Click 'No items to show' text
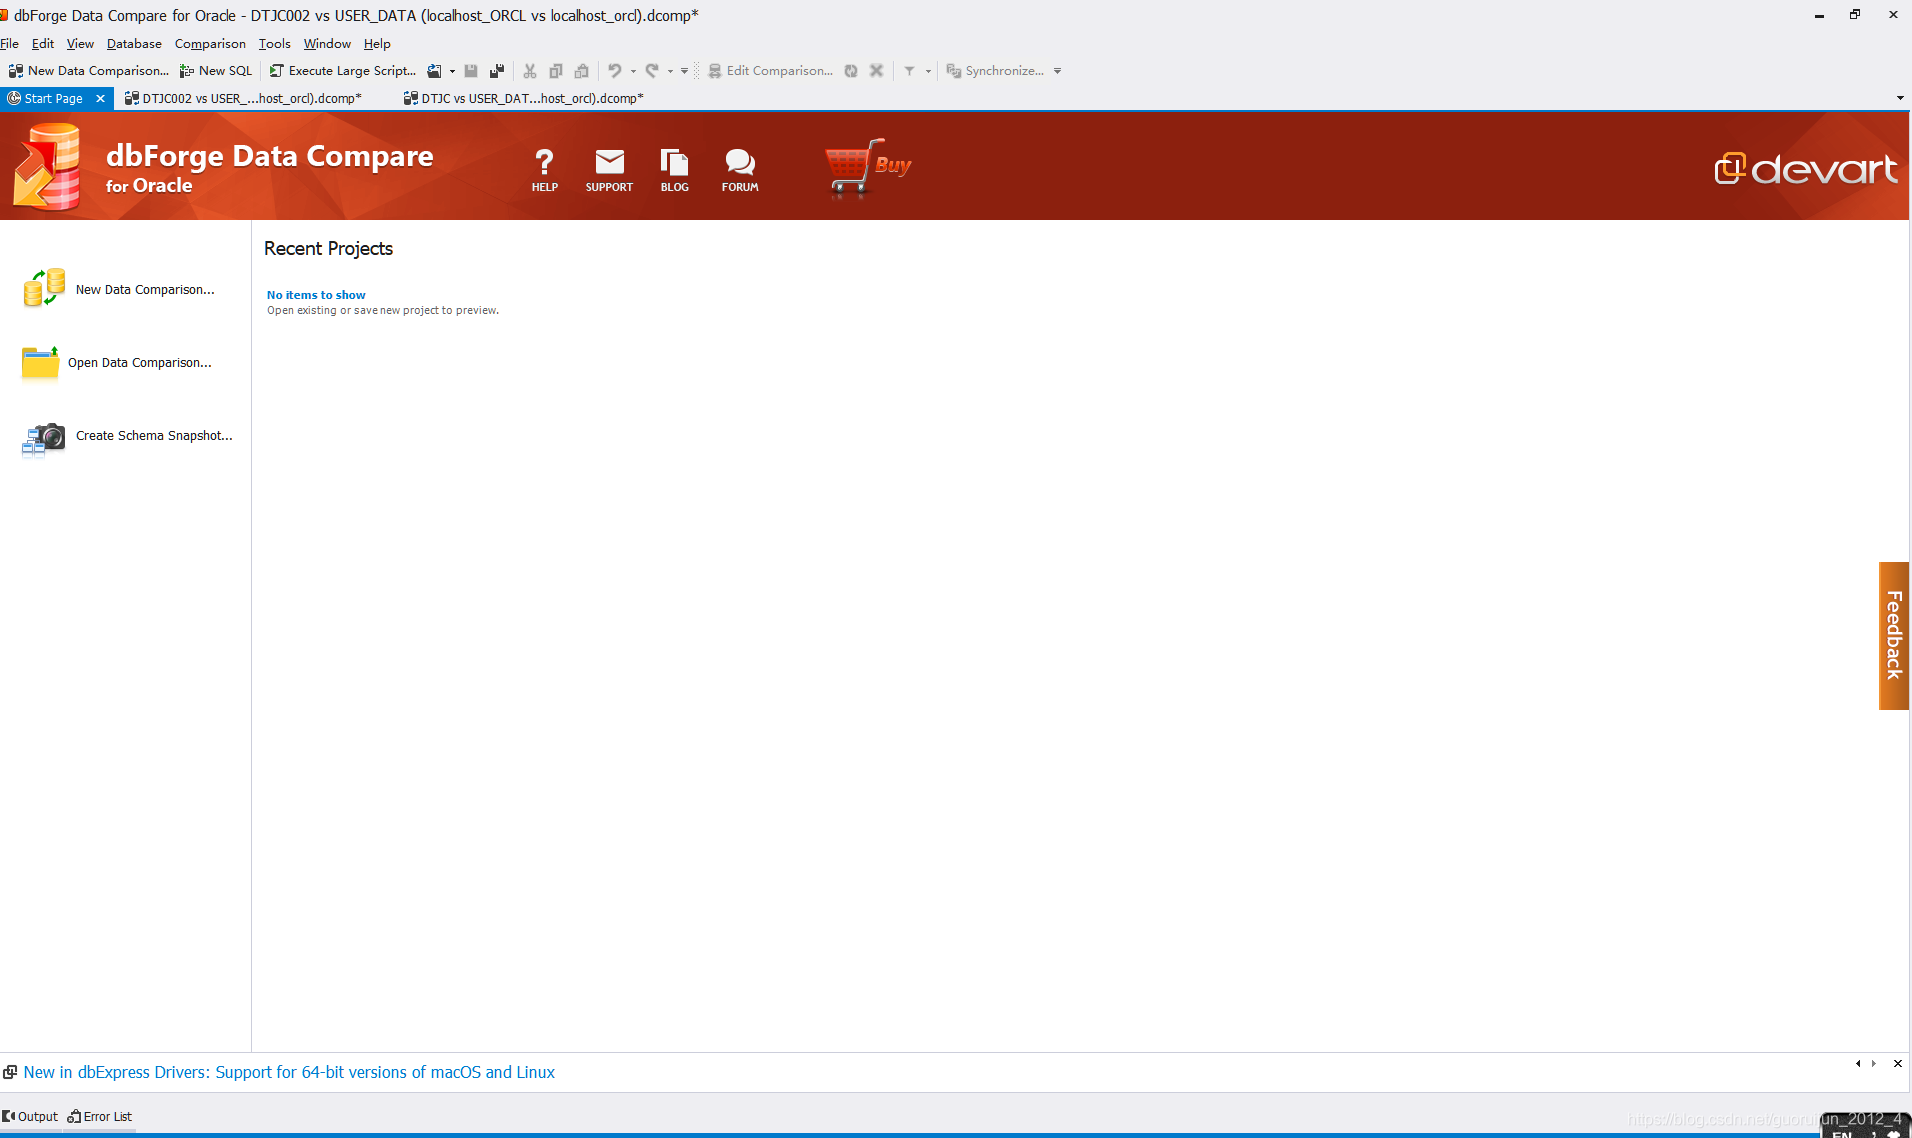This screenshot has height=1138, width=1912. pos(316,295)
